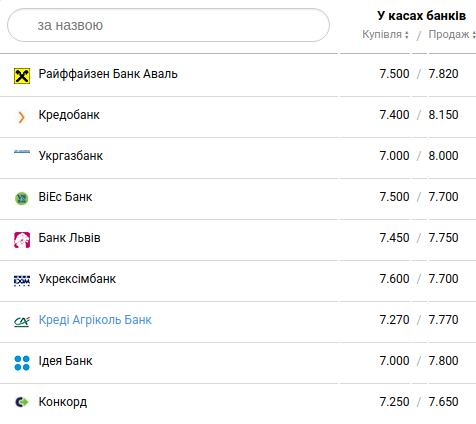Open Кредобанк bank name
476x424 pixels.
[x=69, y=115]
